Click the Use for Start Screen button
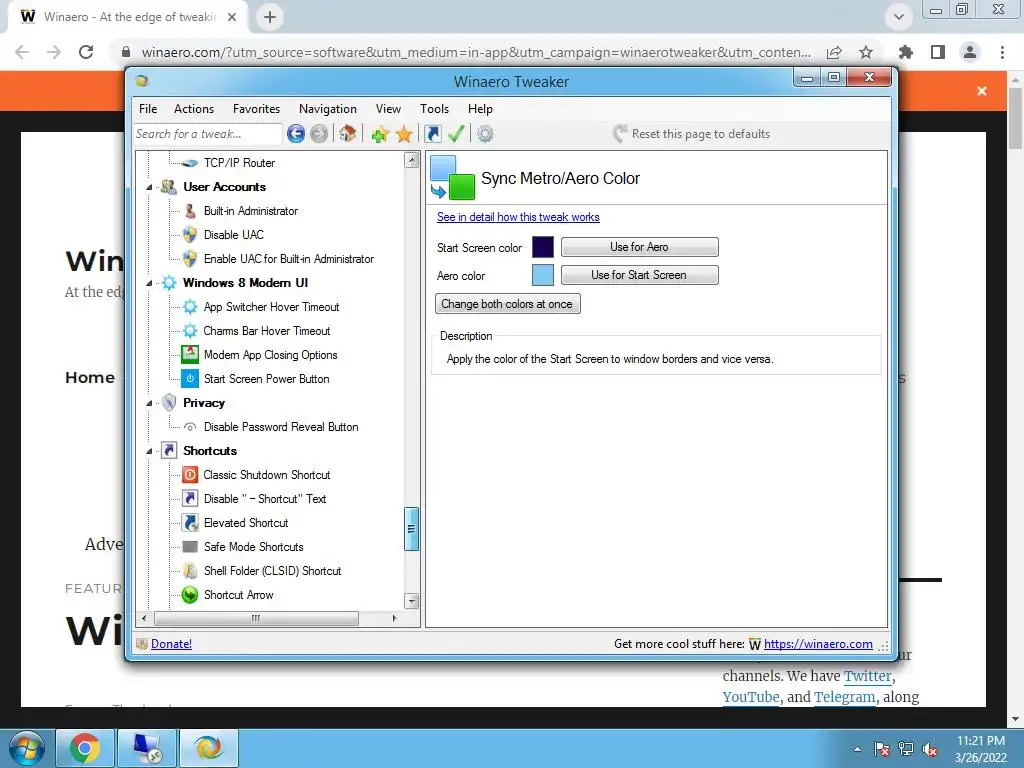The width and height of the screenshot is (1024, 768). click(639, 275)
